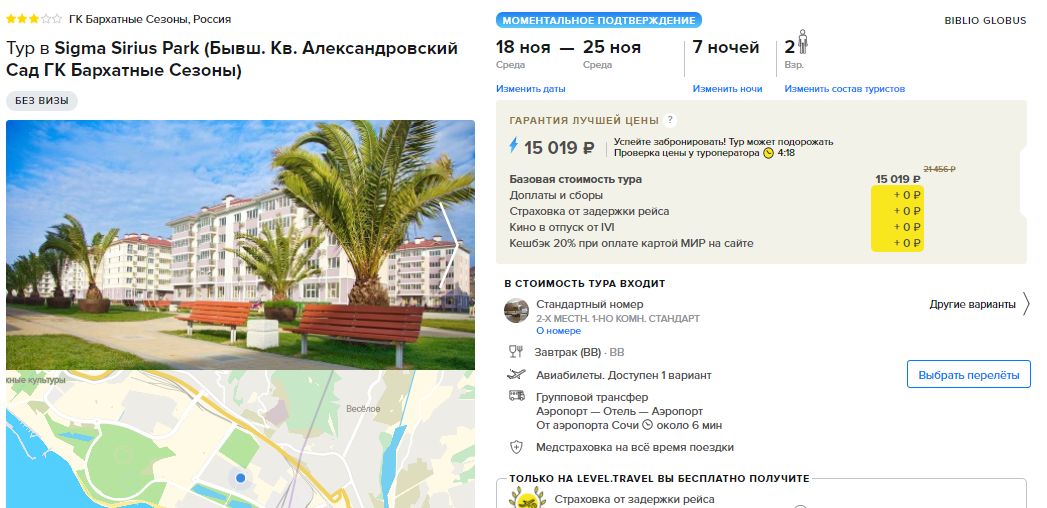The width and height of the screenshot is (1047, 508).
Task: Open the О номере link
Action: coord(558,331)
